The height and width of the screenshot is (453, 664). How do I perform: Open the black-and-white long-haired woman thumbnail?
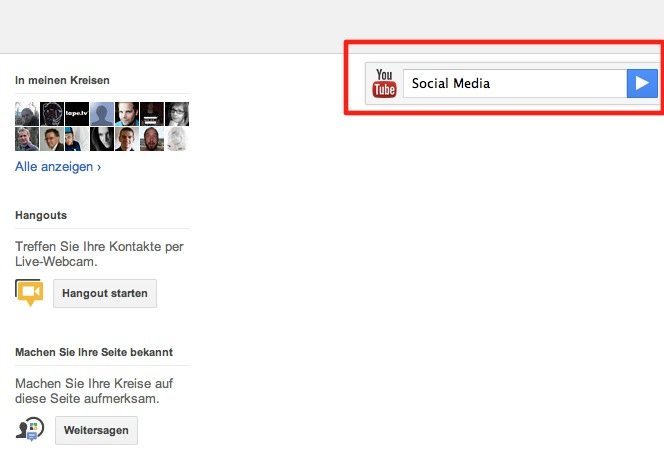(102, 139)
